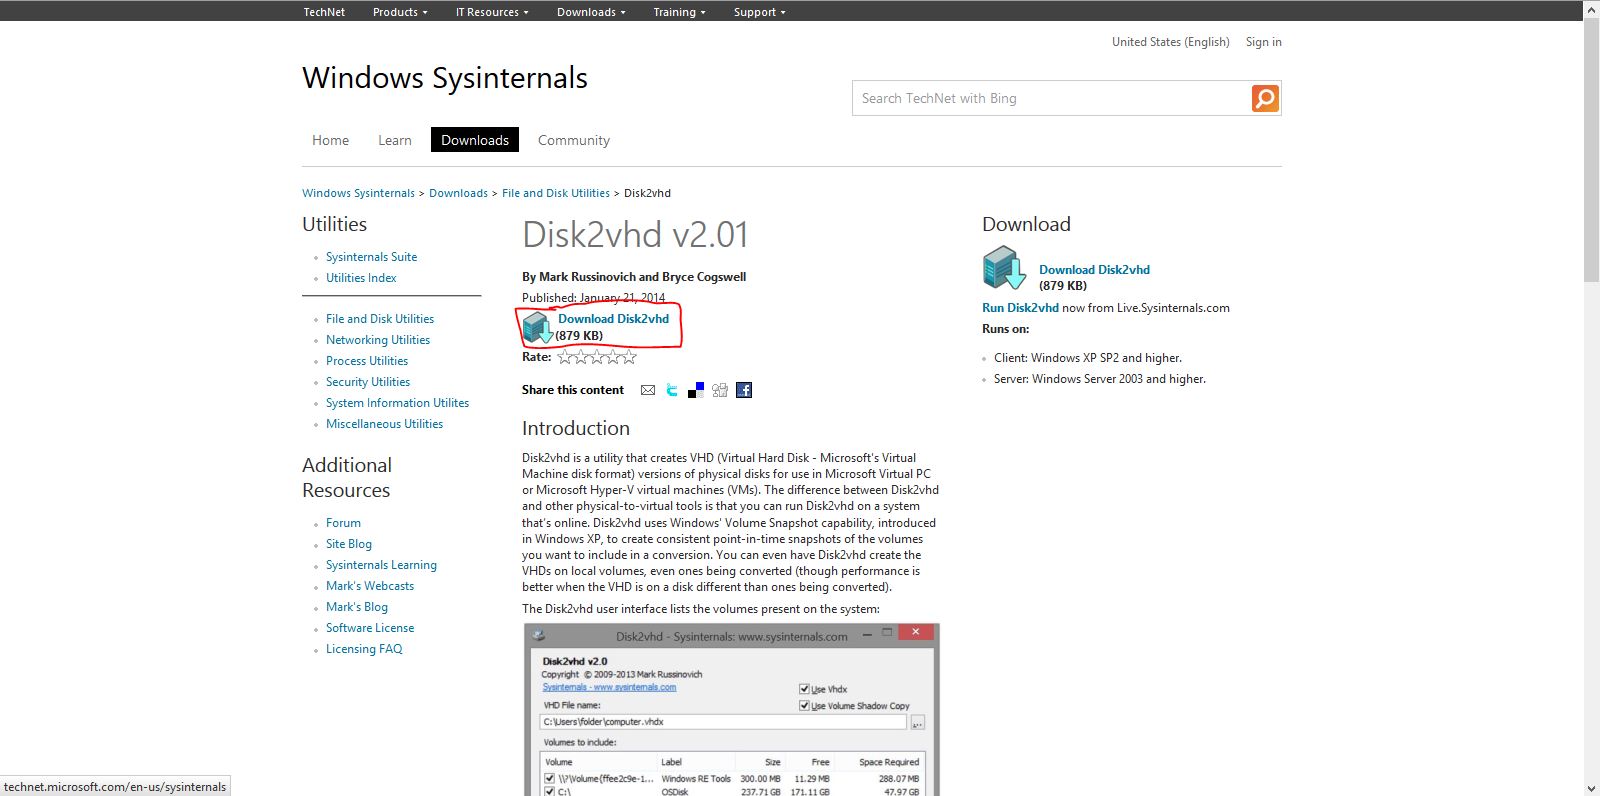Share the page with the Facebook icon

pyautogui.click(x=744, y=390)
